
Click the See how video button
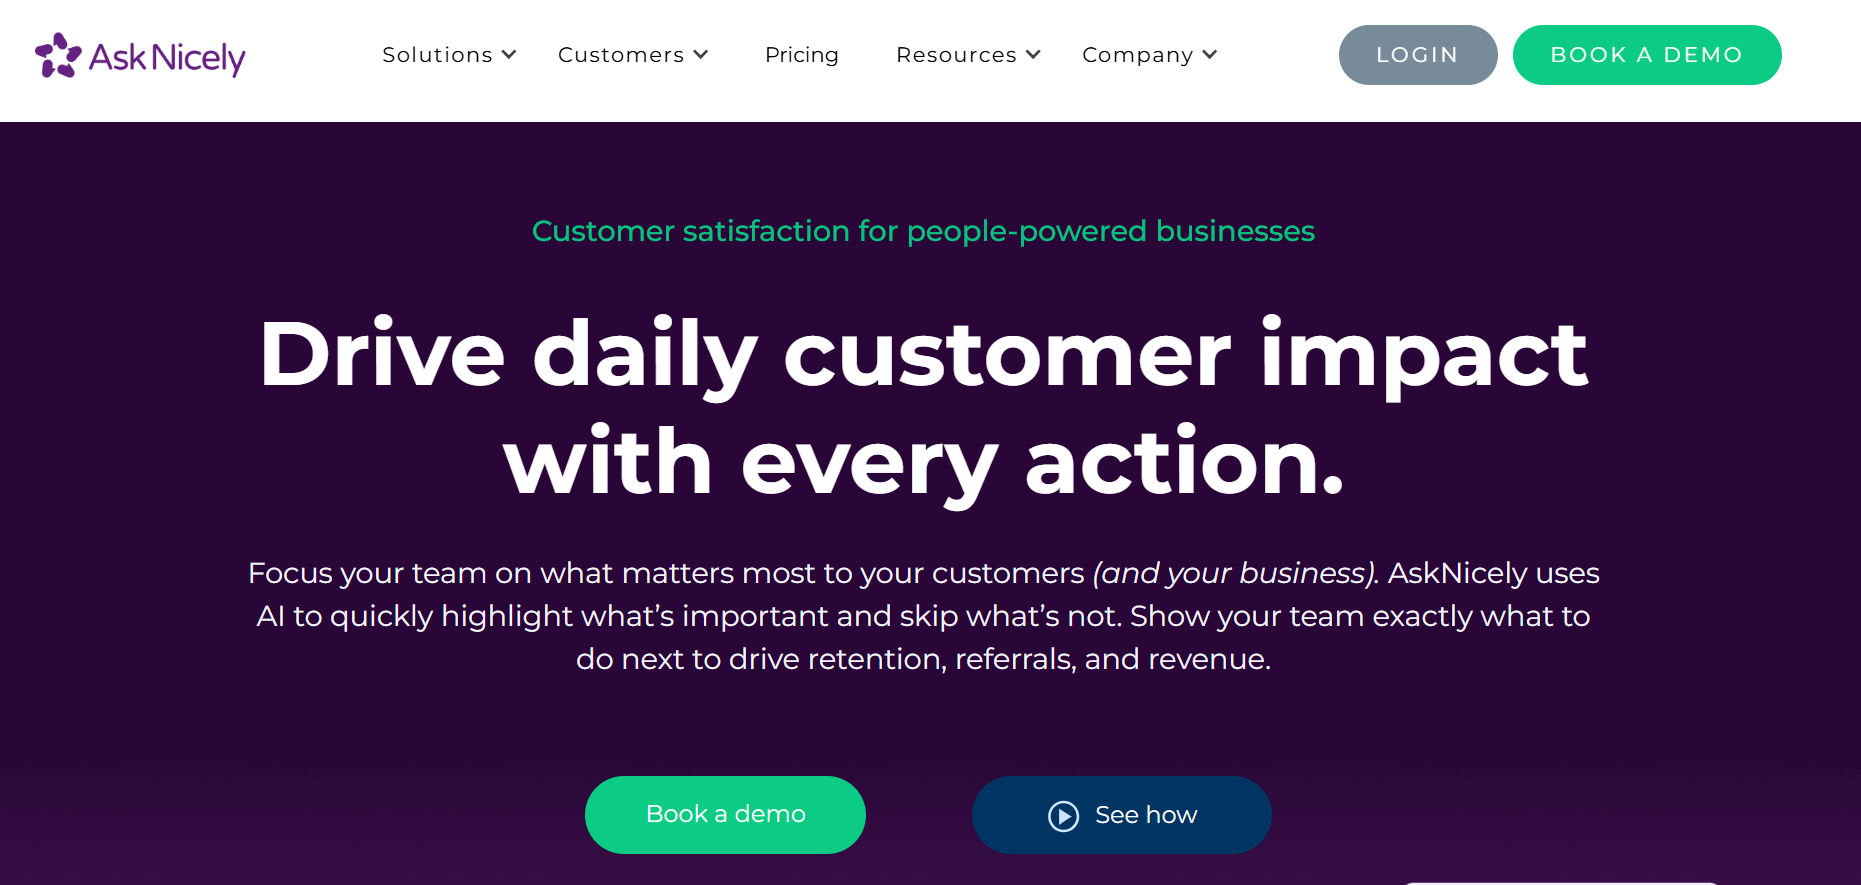[1121, 814]
